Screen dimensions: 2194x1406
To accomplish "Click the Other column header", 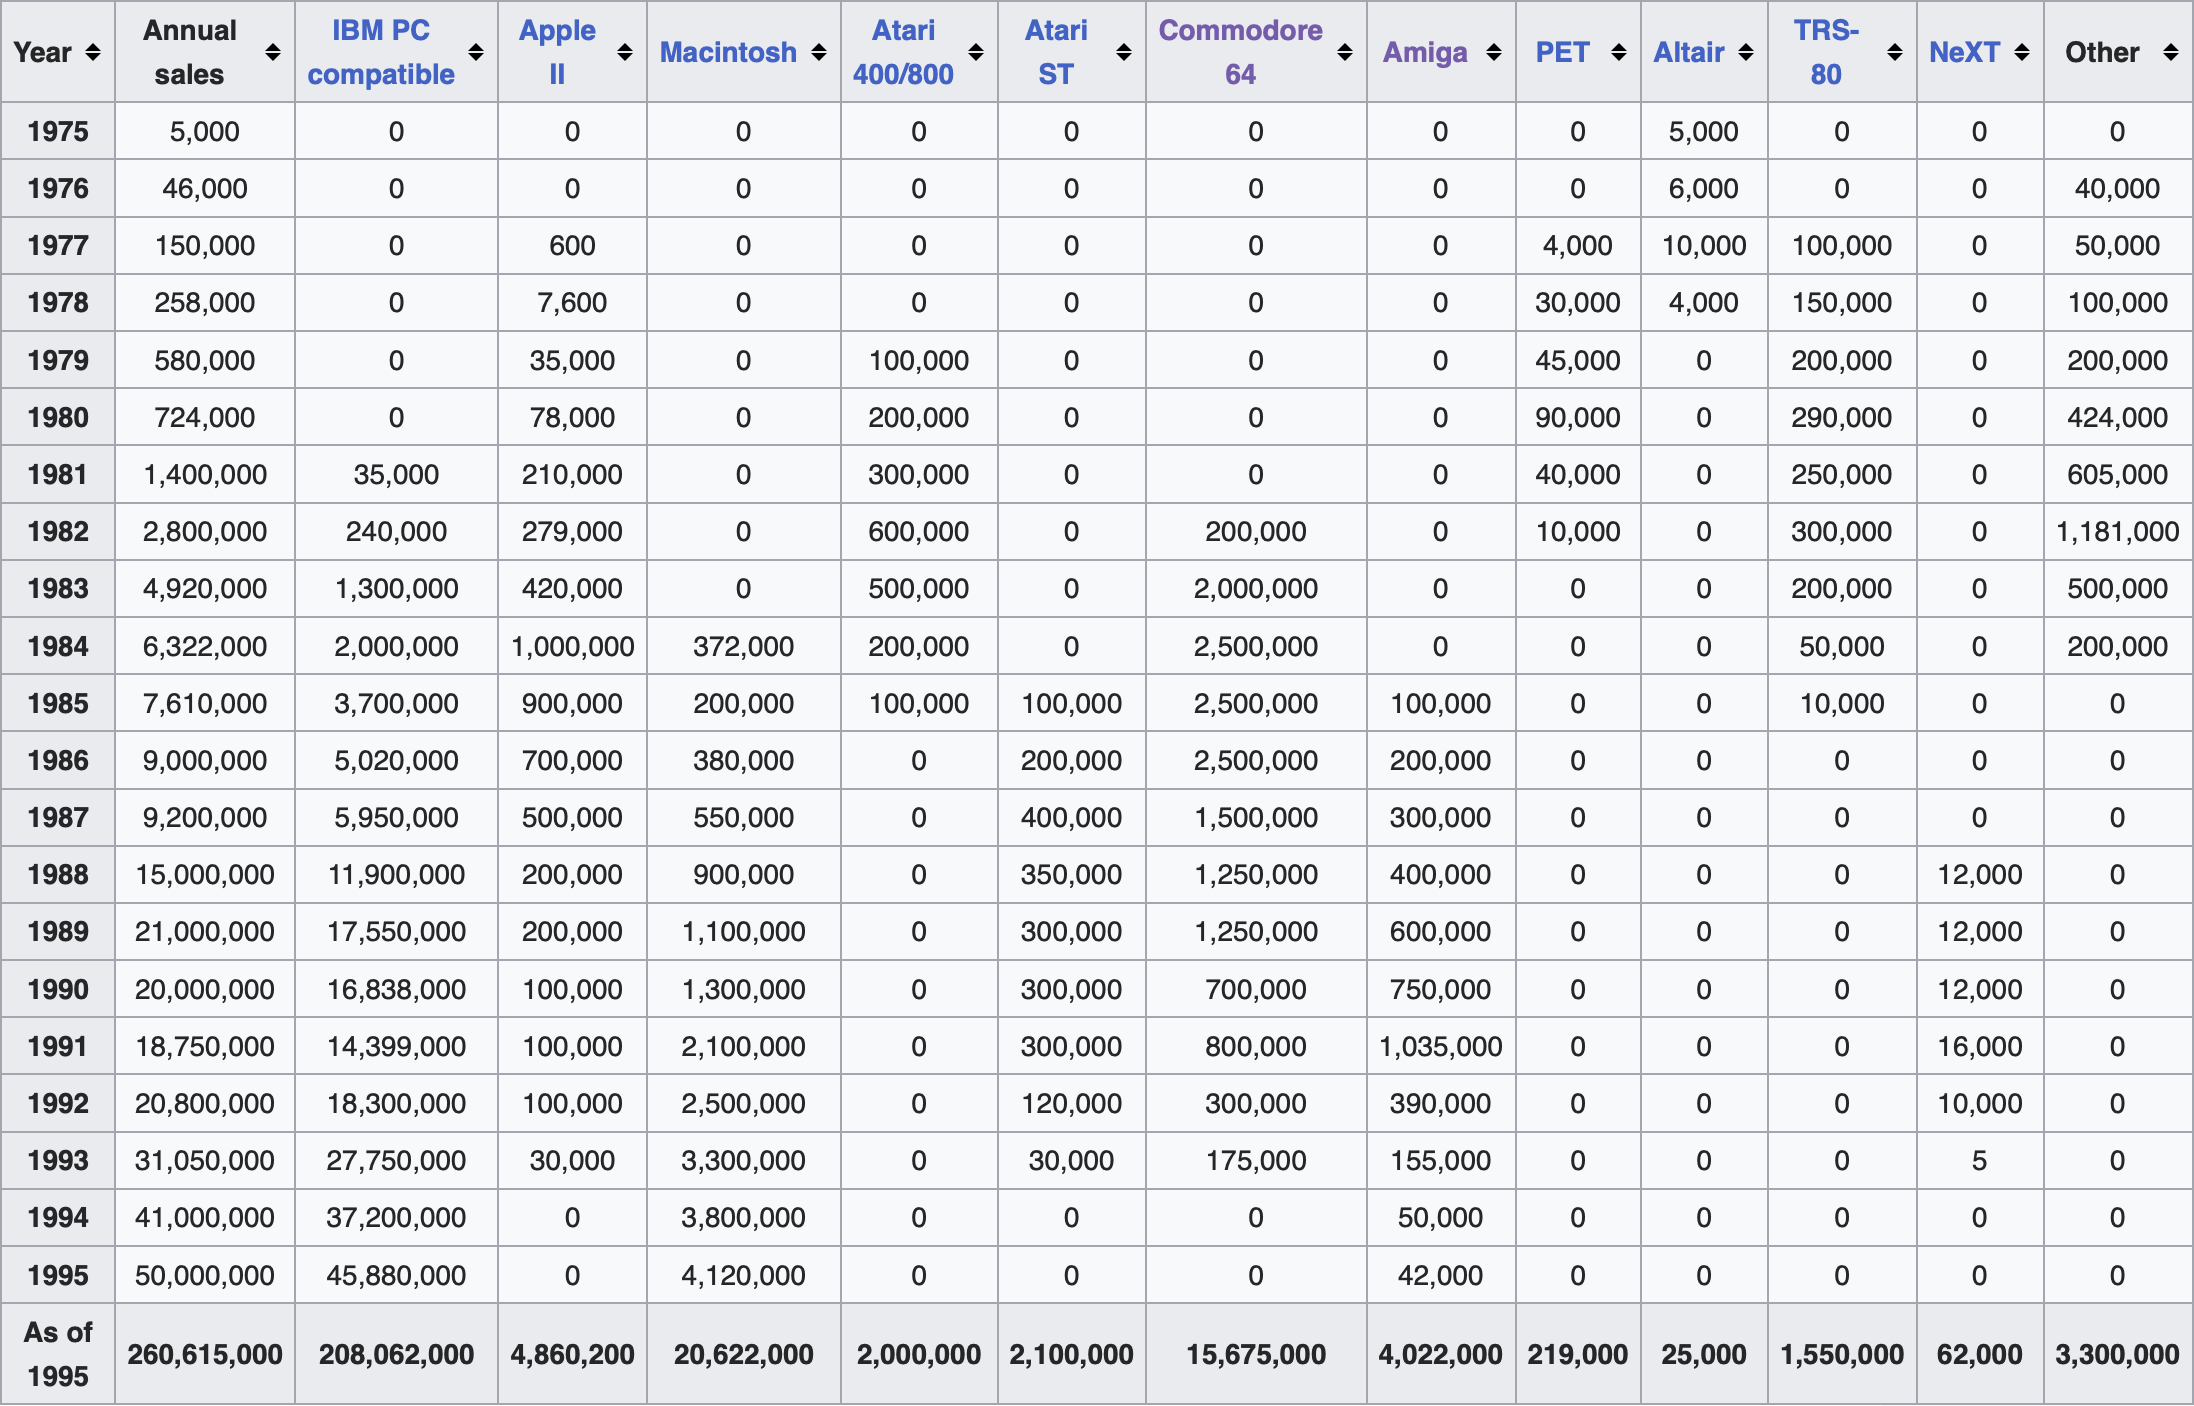I will click(2102, 52).
